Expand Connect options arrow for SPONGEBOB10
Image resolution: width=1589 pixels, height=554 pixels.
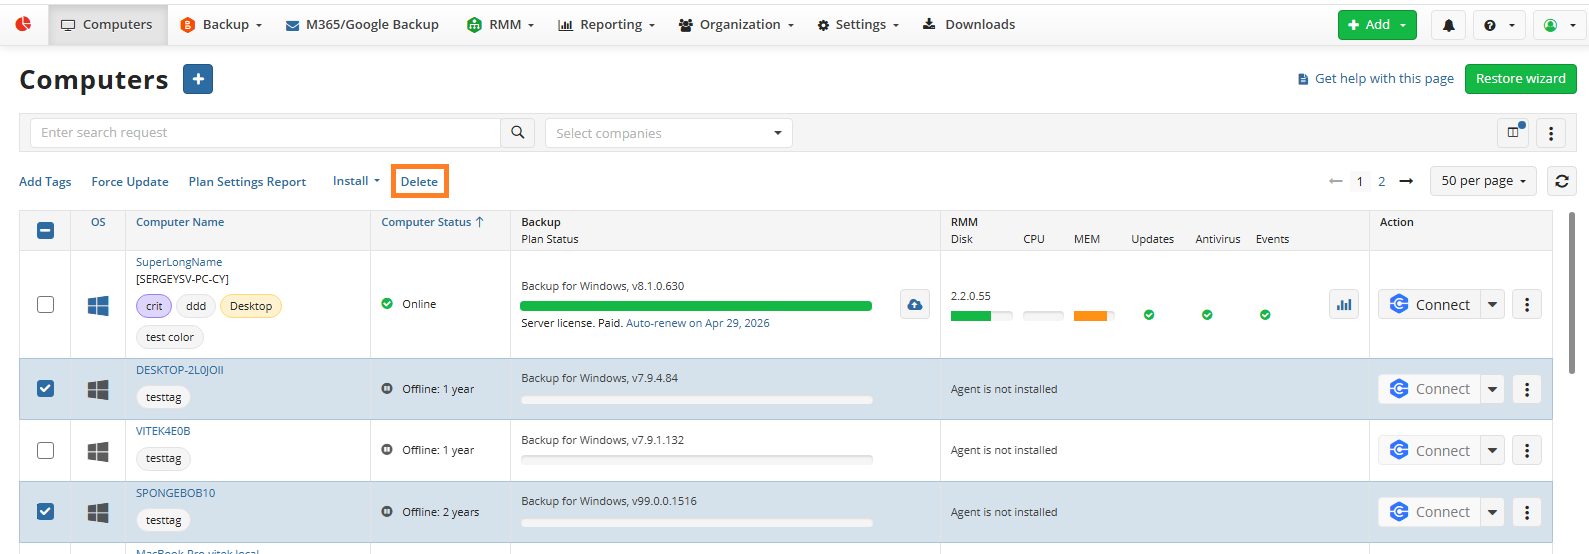pos(1492,512)
